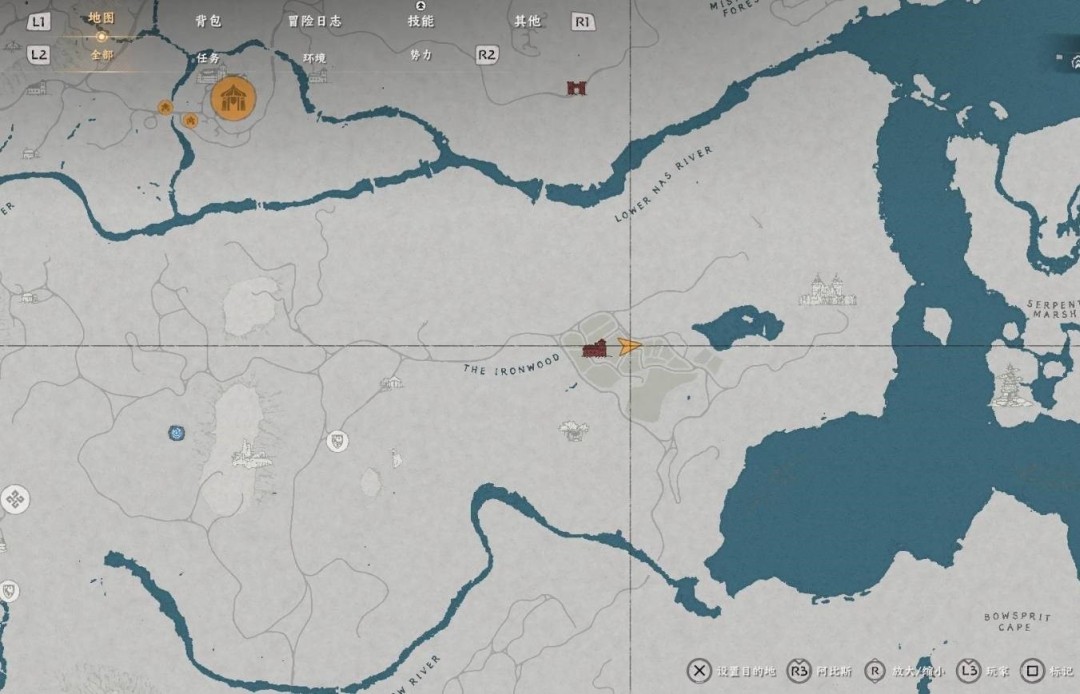Screen dimensions: 1080x694
Task: Click the 放大/缩小 zoom prompt
Action: (919, 671)
